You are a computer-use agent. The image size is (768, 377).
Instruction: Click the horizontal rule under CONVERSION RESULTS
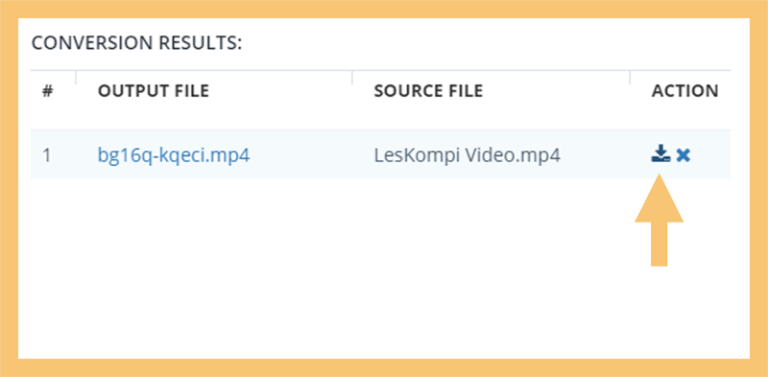point(381,71)
